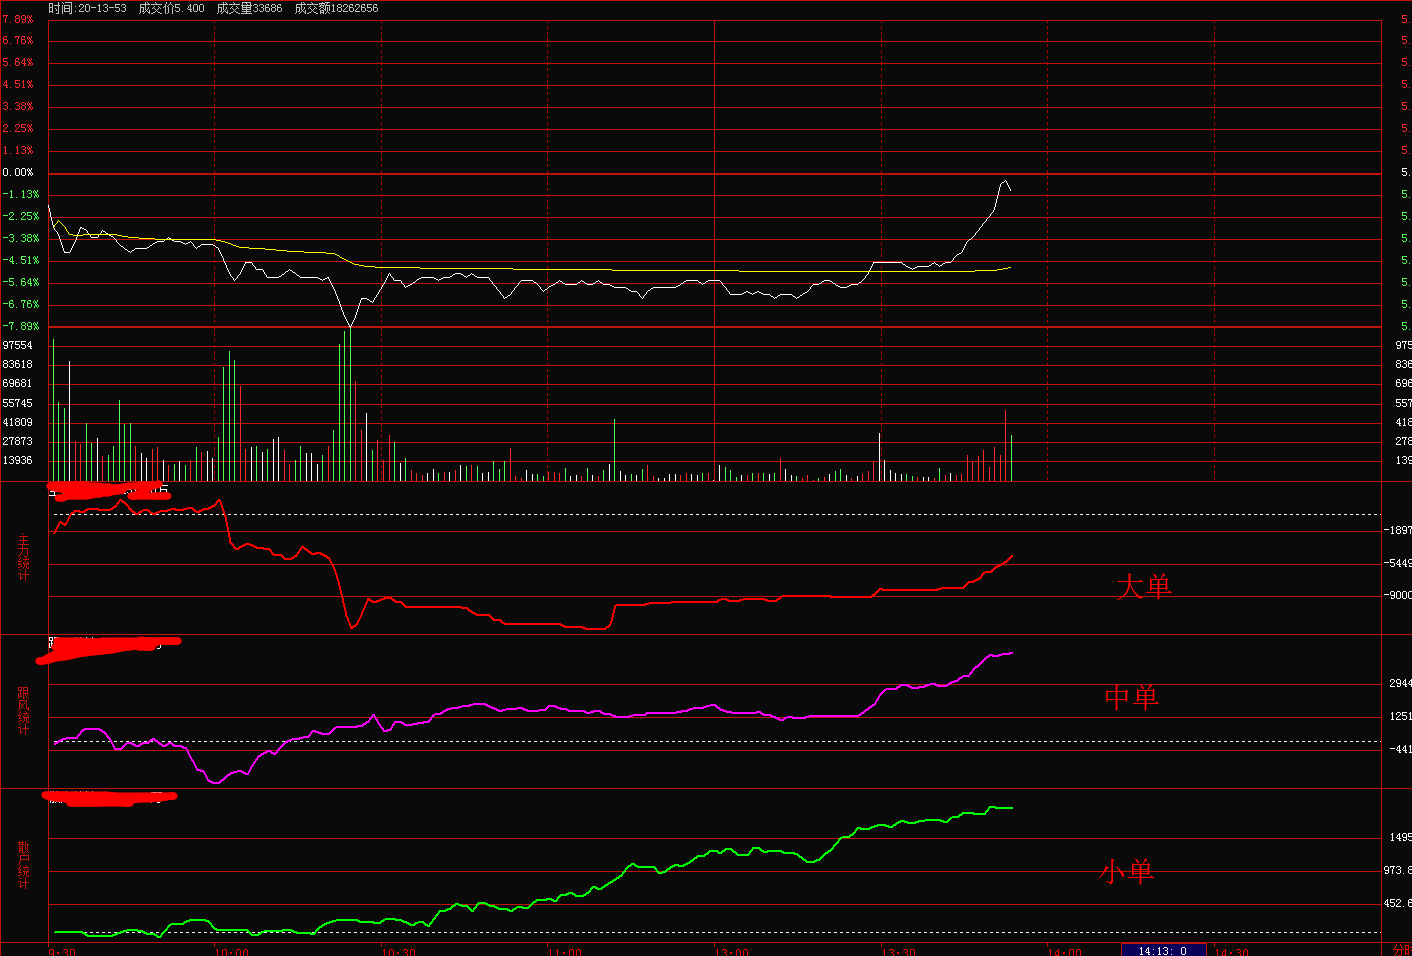Select the 5.64% left axis label
Viewport: 1412px width, 956px height.
18,63
